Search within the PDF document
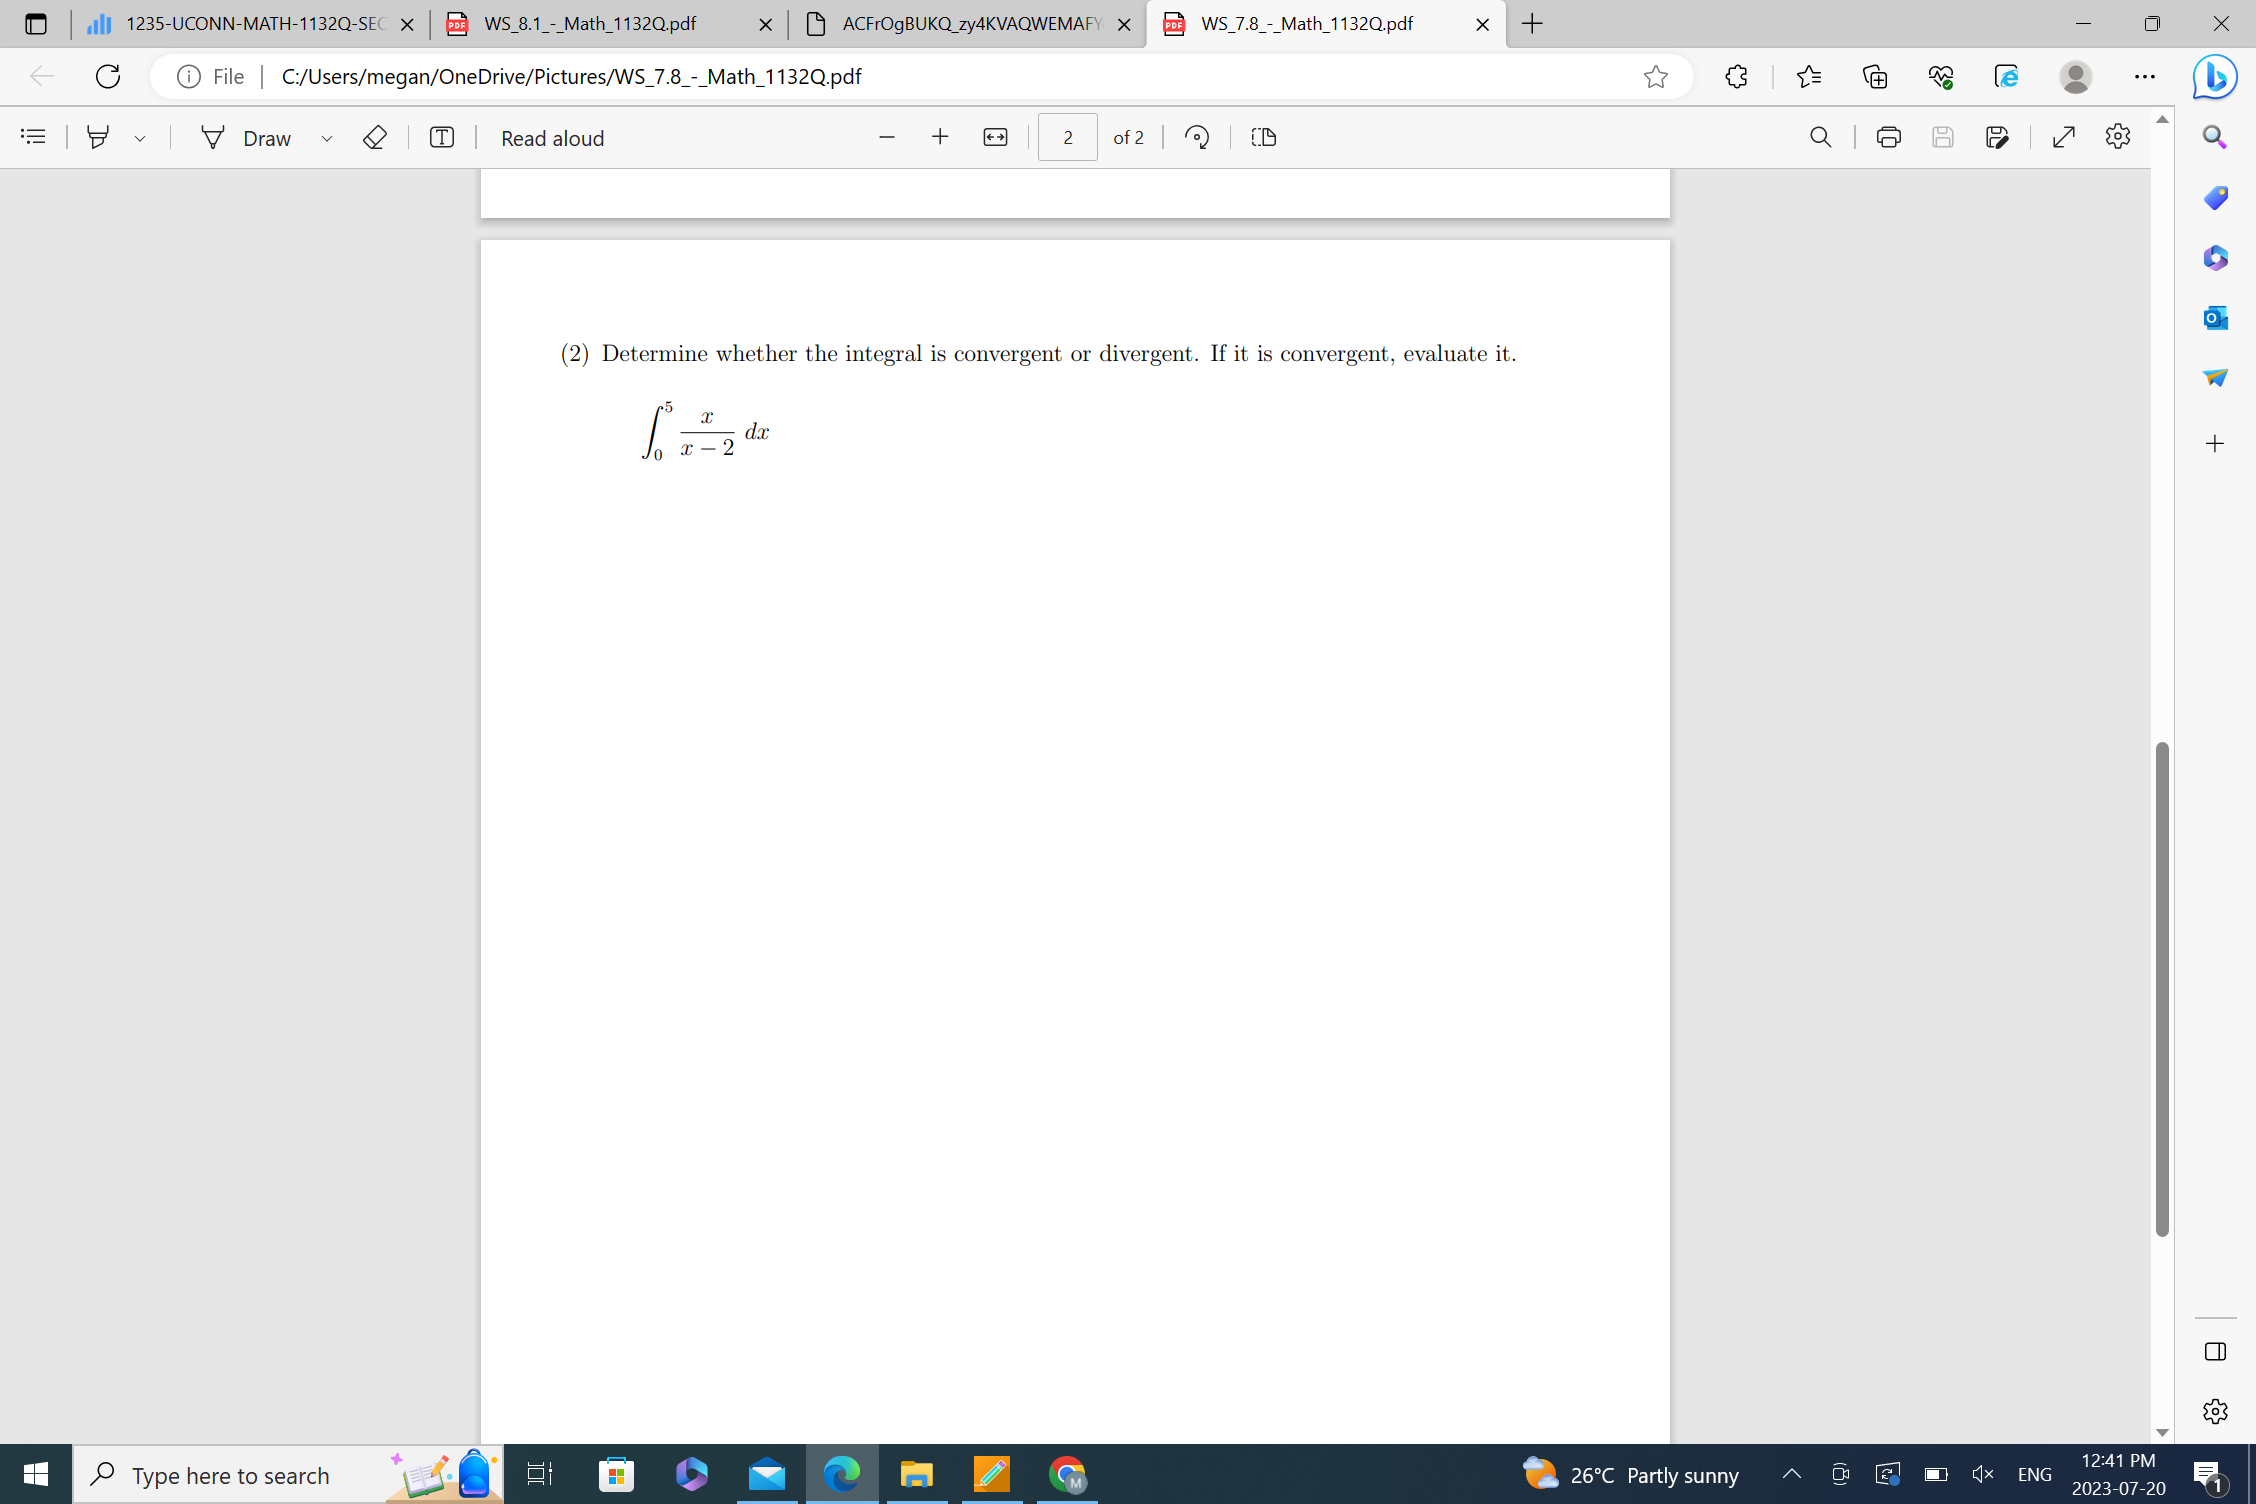 [1819, 137]
